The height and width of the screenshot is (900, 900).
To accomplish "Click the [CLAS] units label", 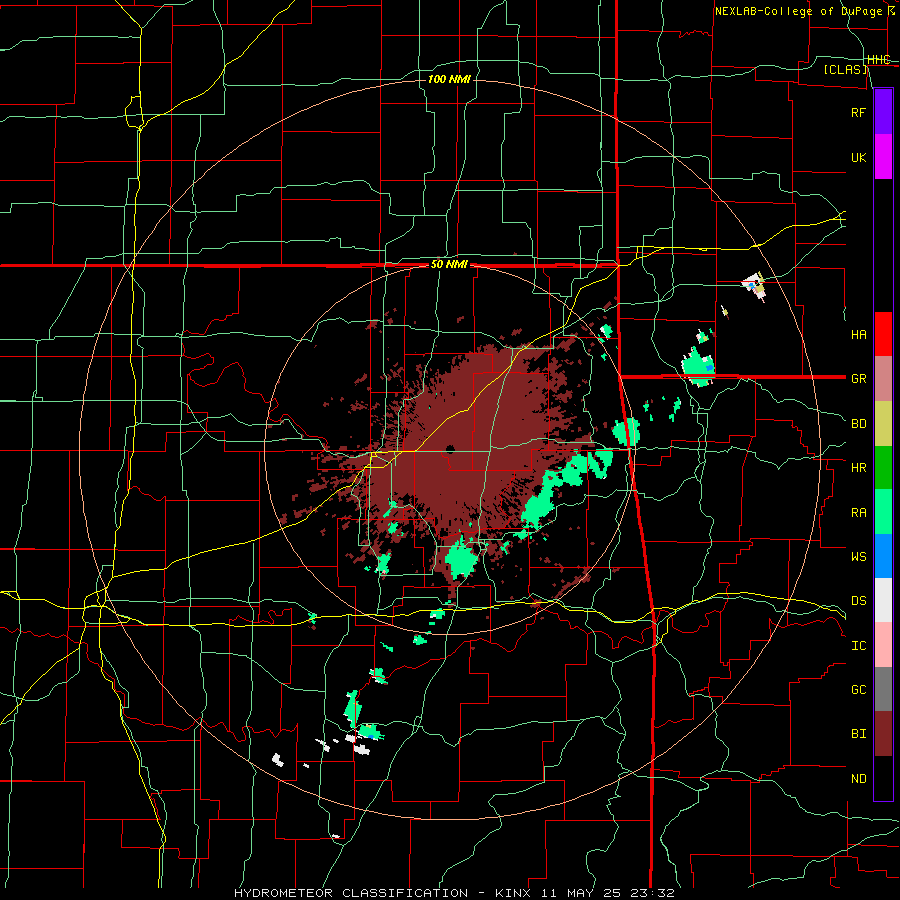I will [x=845, y=70].
